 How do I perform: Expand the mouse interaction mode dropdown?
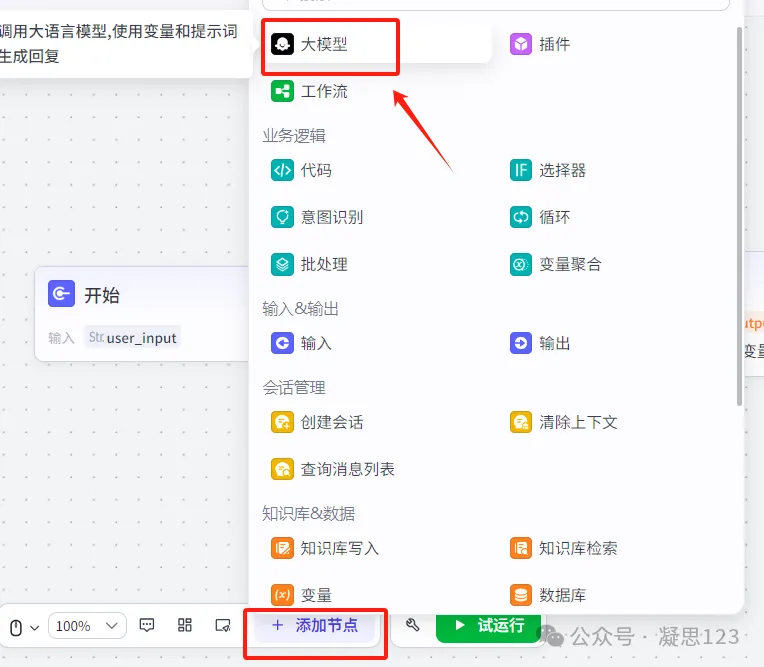click(24, 627)
